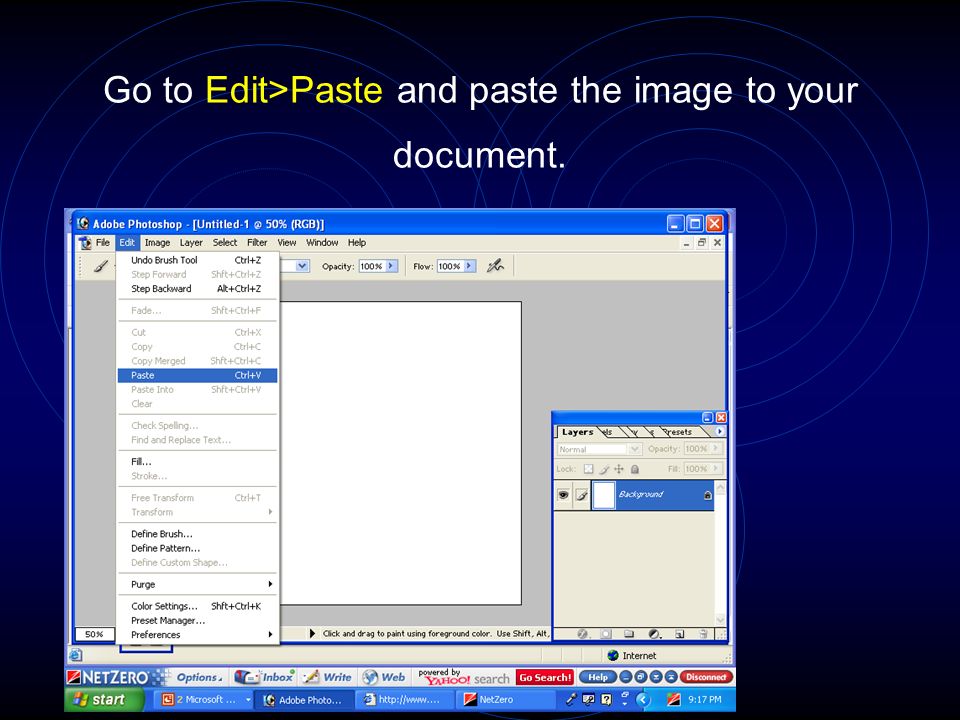Click NetZero Web button
Viewport: 960px width, 720px height.
pyautogui.click(x=384, y=677)
